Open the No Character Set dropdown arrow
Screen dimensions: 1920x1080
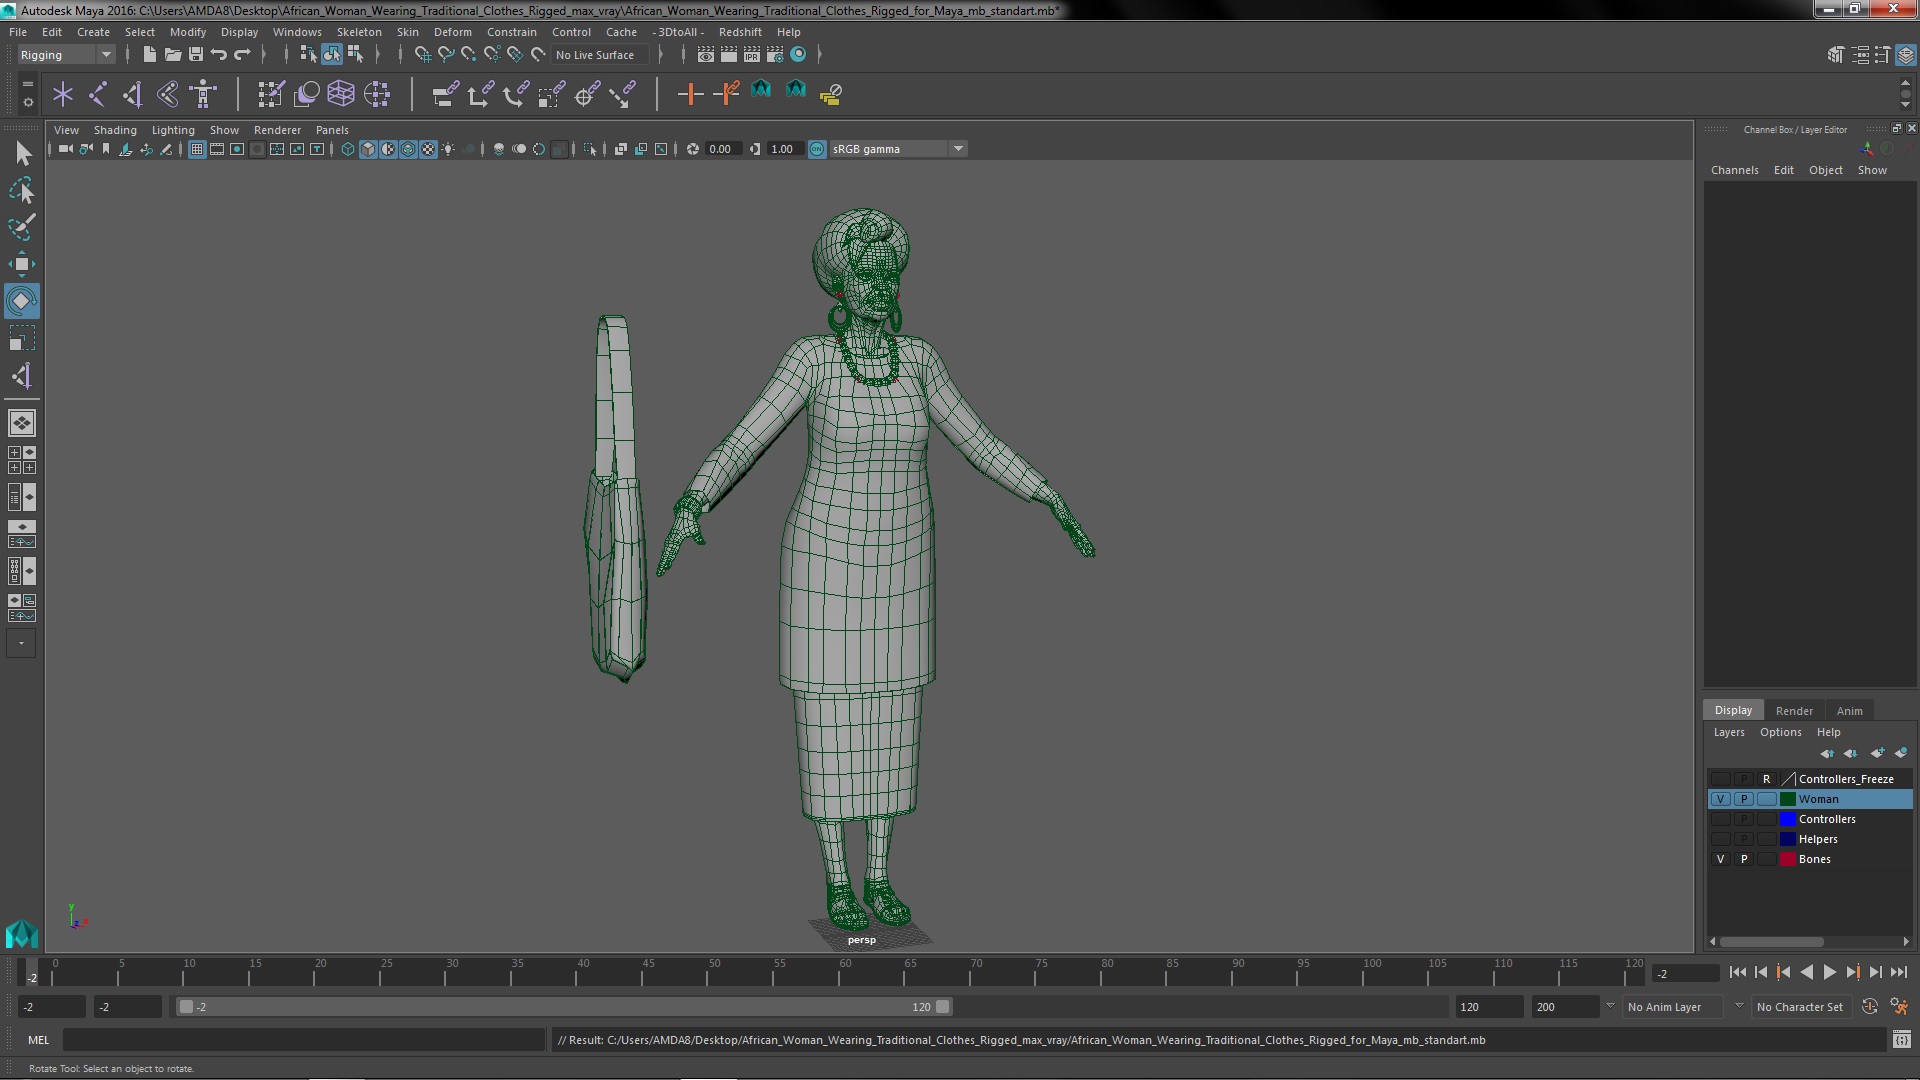pos(1739,1006)
